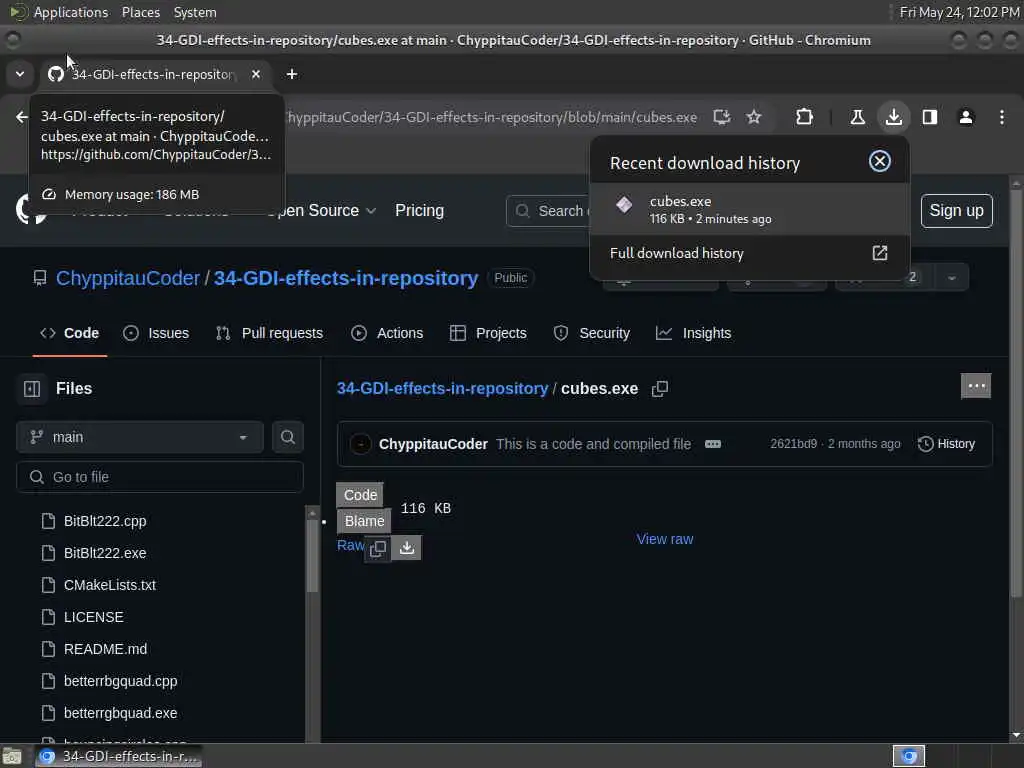Select the Code view button
Viewport: 1024px width, 768px height.
pyautogui.click(x=360, y=495)
